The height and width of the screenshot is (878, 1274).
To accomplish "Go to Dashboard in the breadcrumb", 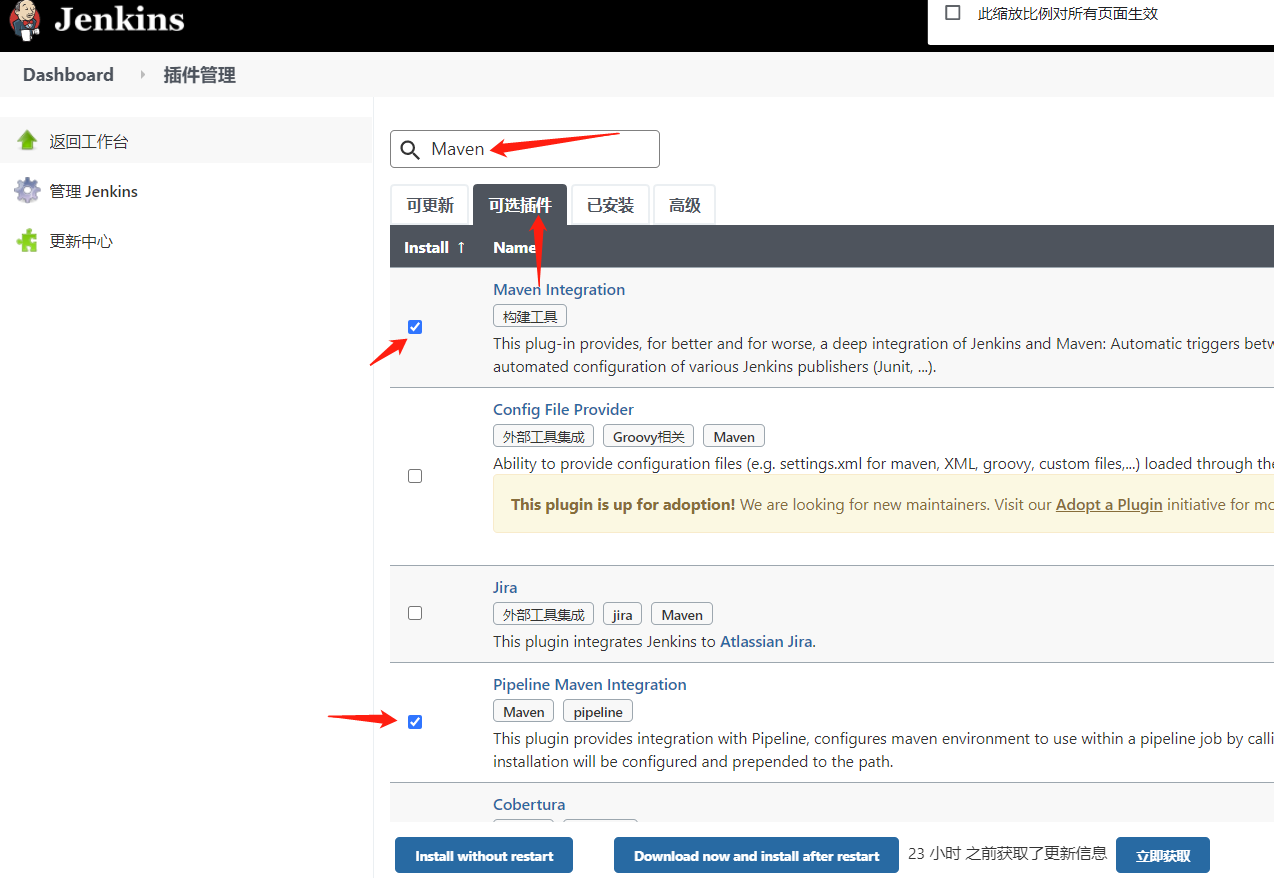I will [x=68, y=75].
